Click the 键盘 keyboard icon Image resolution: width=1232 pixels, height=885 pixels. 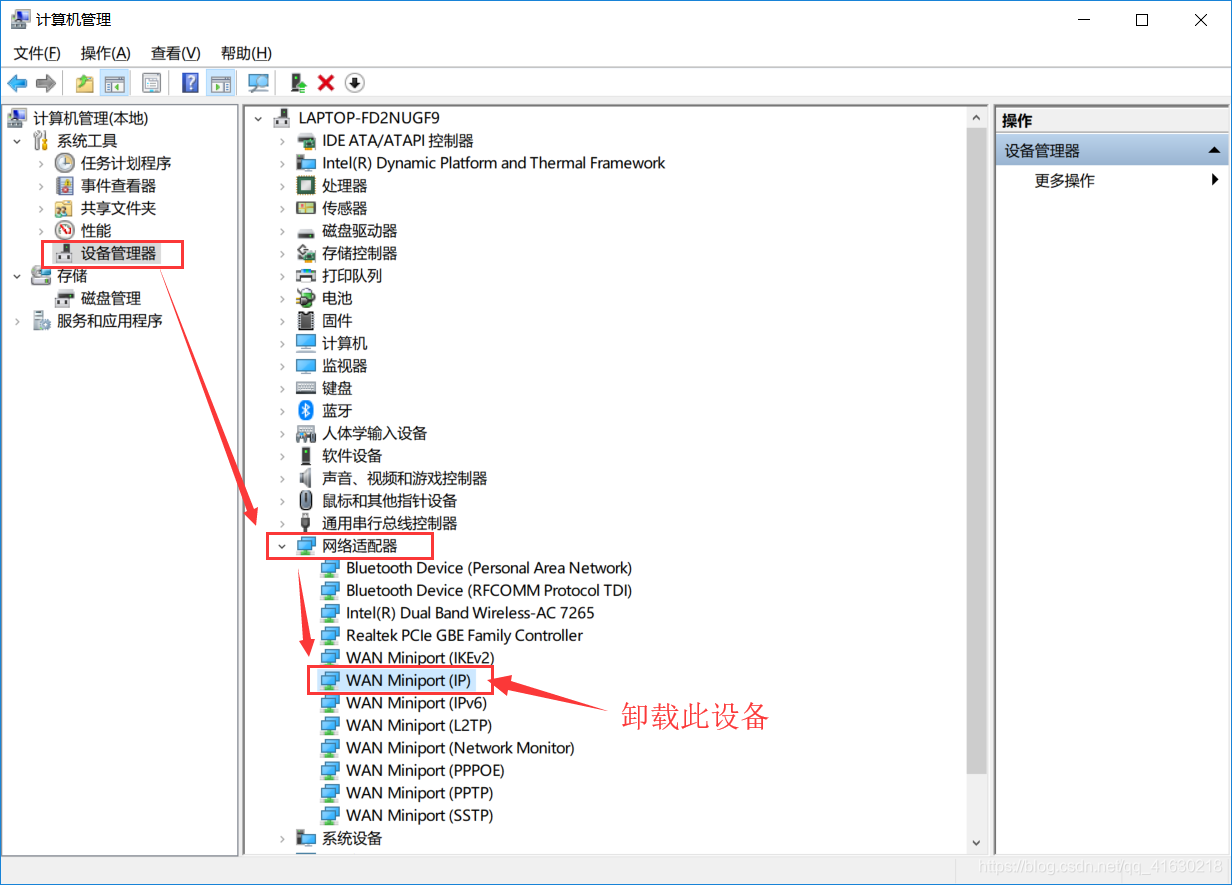coord(306,388)
